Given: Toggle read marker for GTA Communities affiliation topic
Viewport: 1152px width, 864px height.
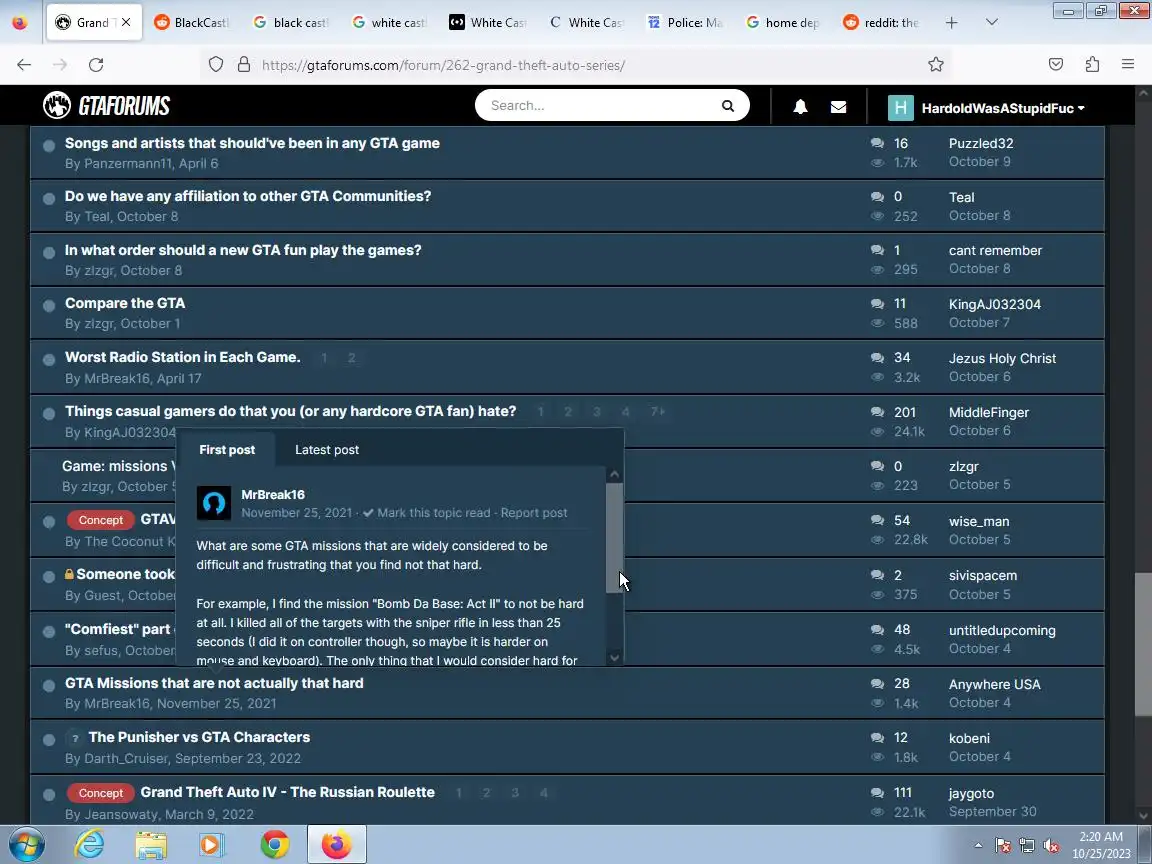Looking at the screenshot, I should coord(48,198).
